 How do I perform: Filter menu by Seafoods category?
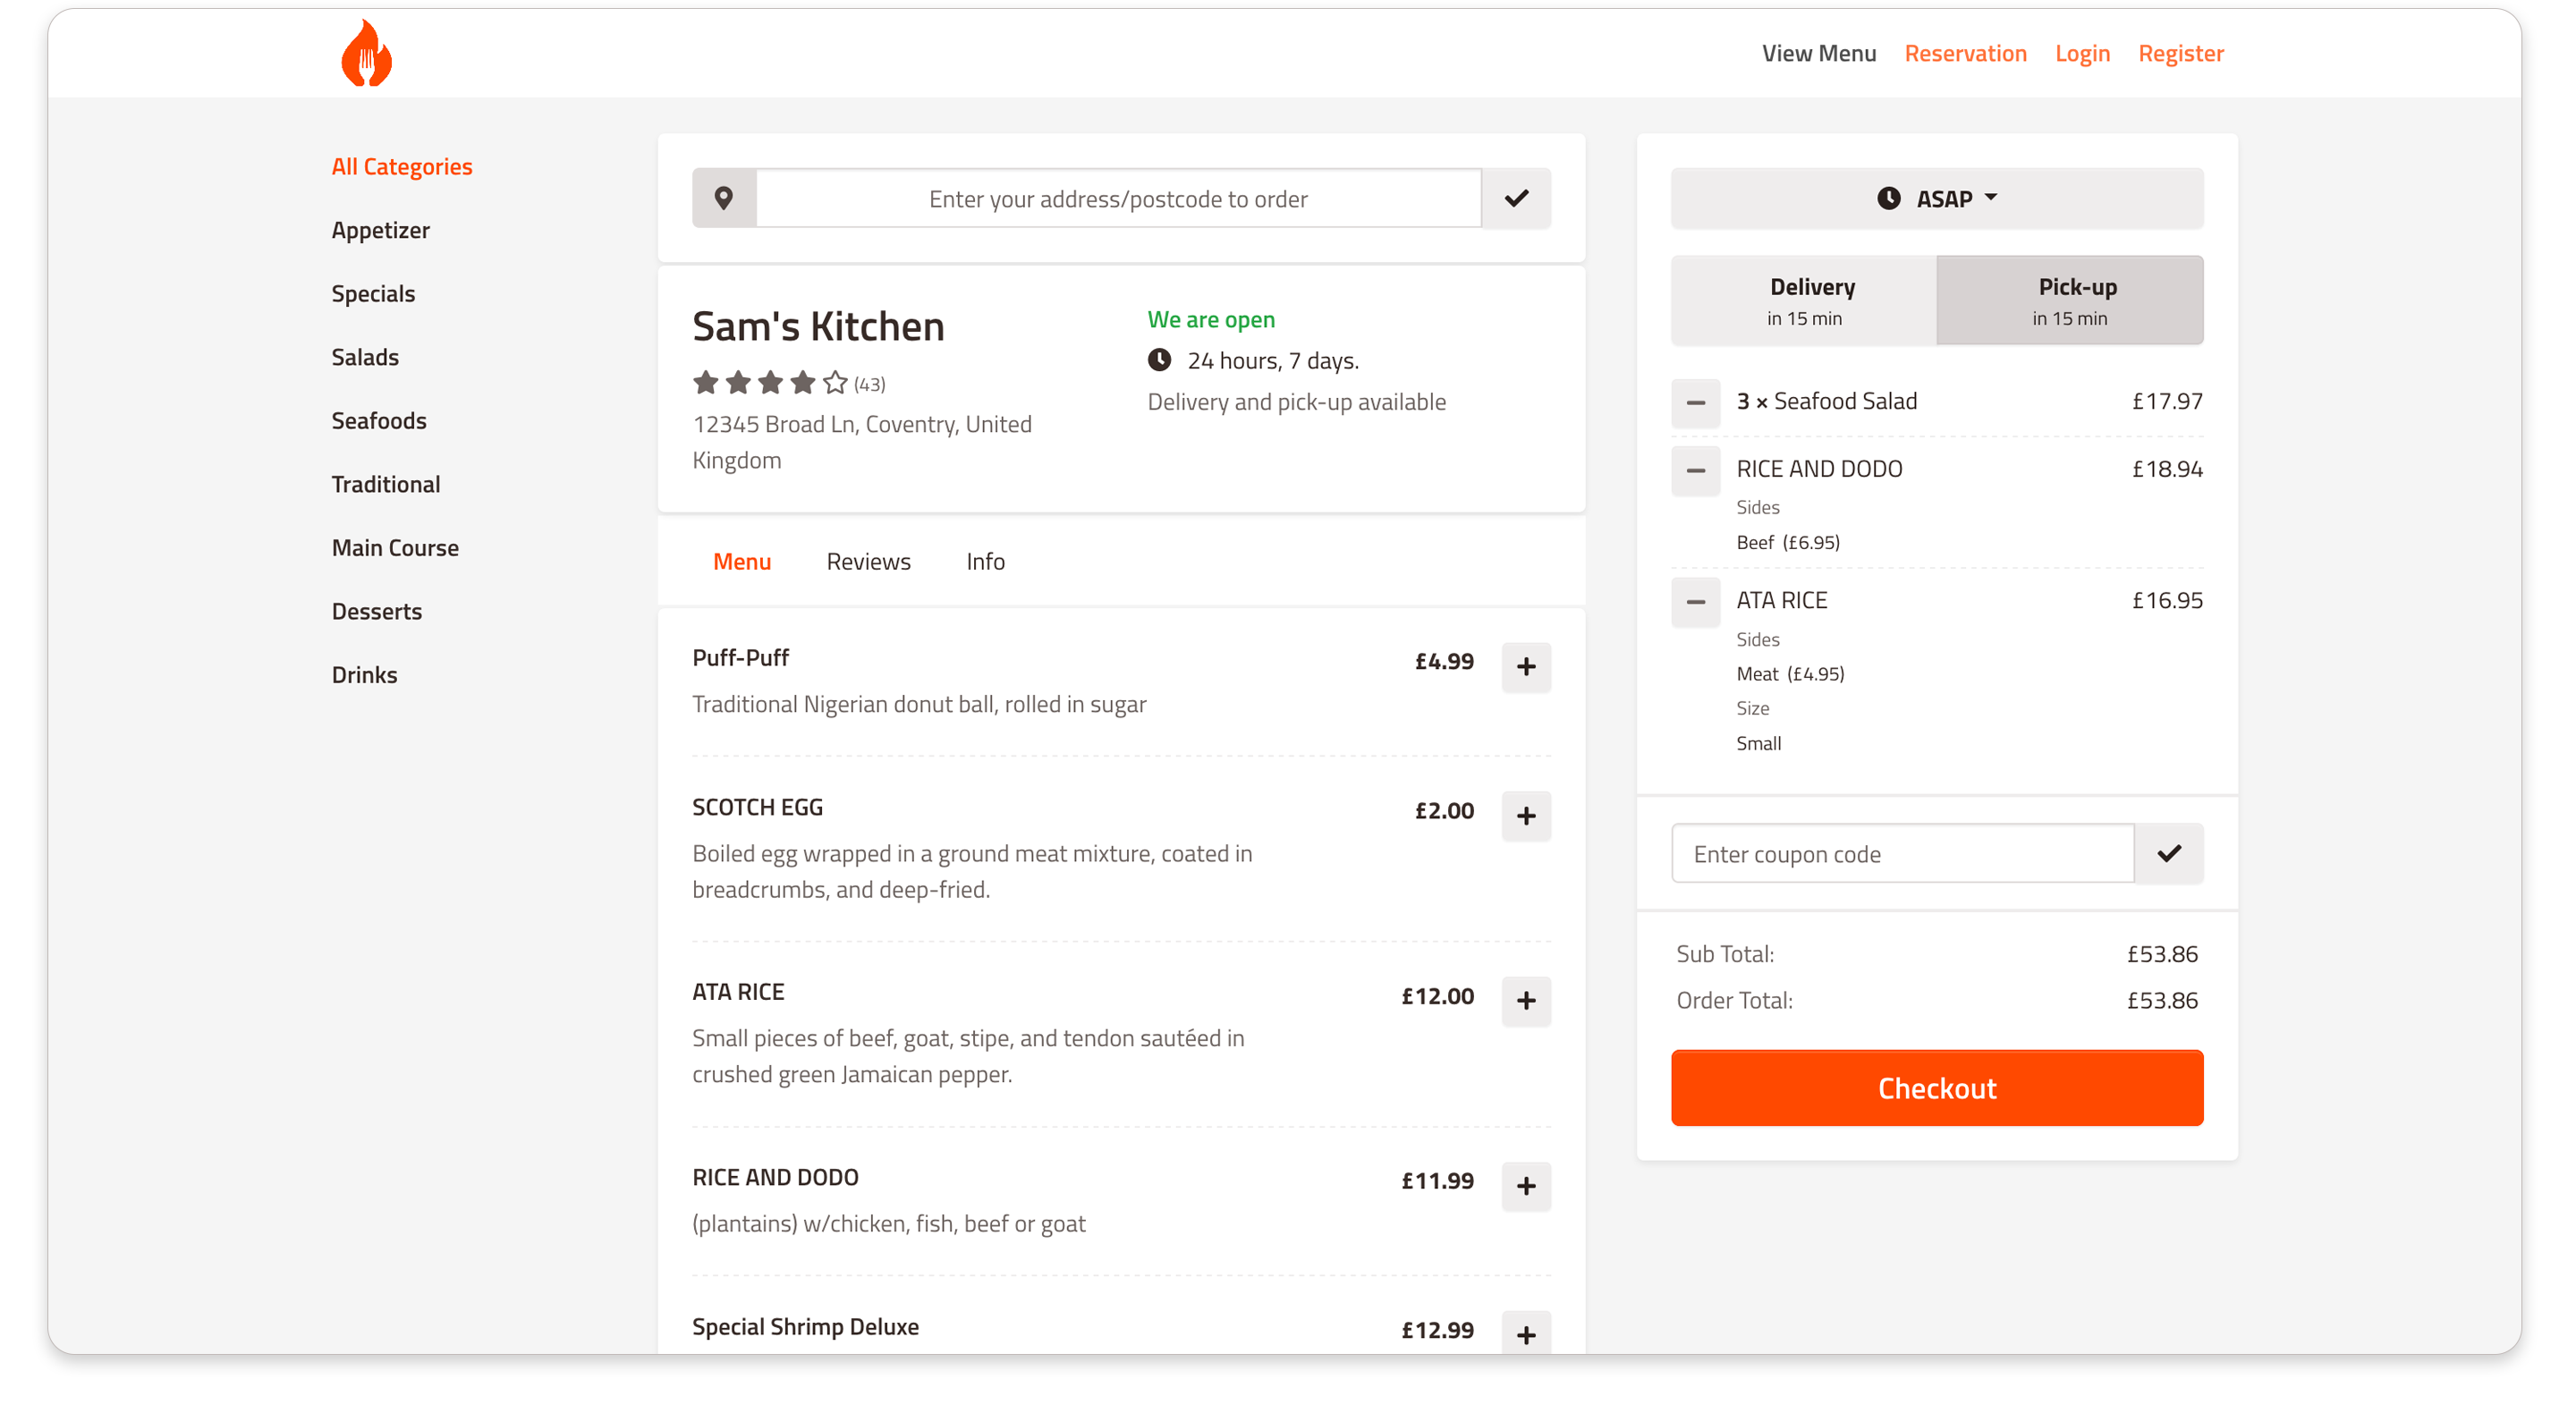click(379, 421)
